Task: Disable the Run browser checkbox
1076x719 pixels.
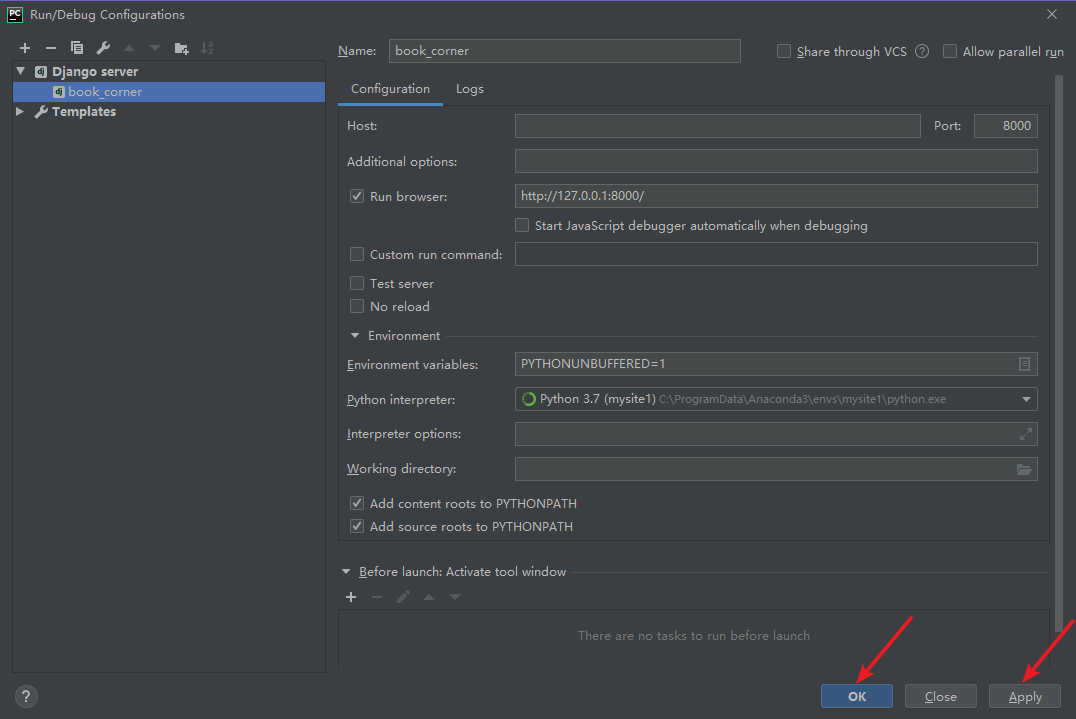Action: [x=357, y=197]
